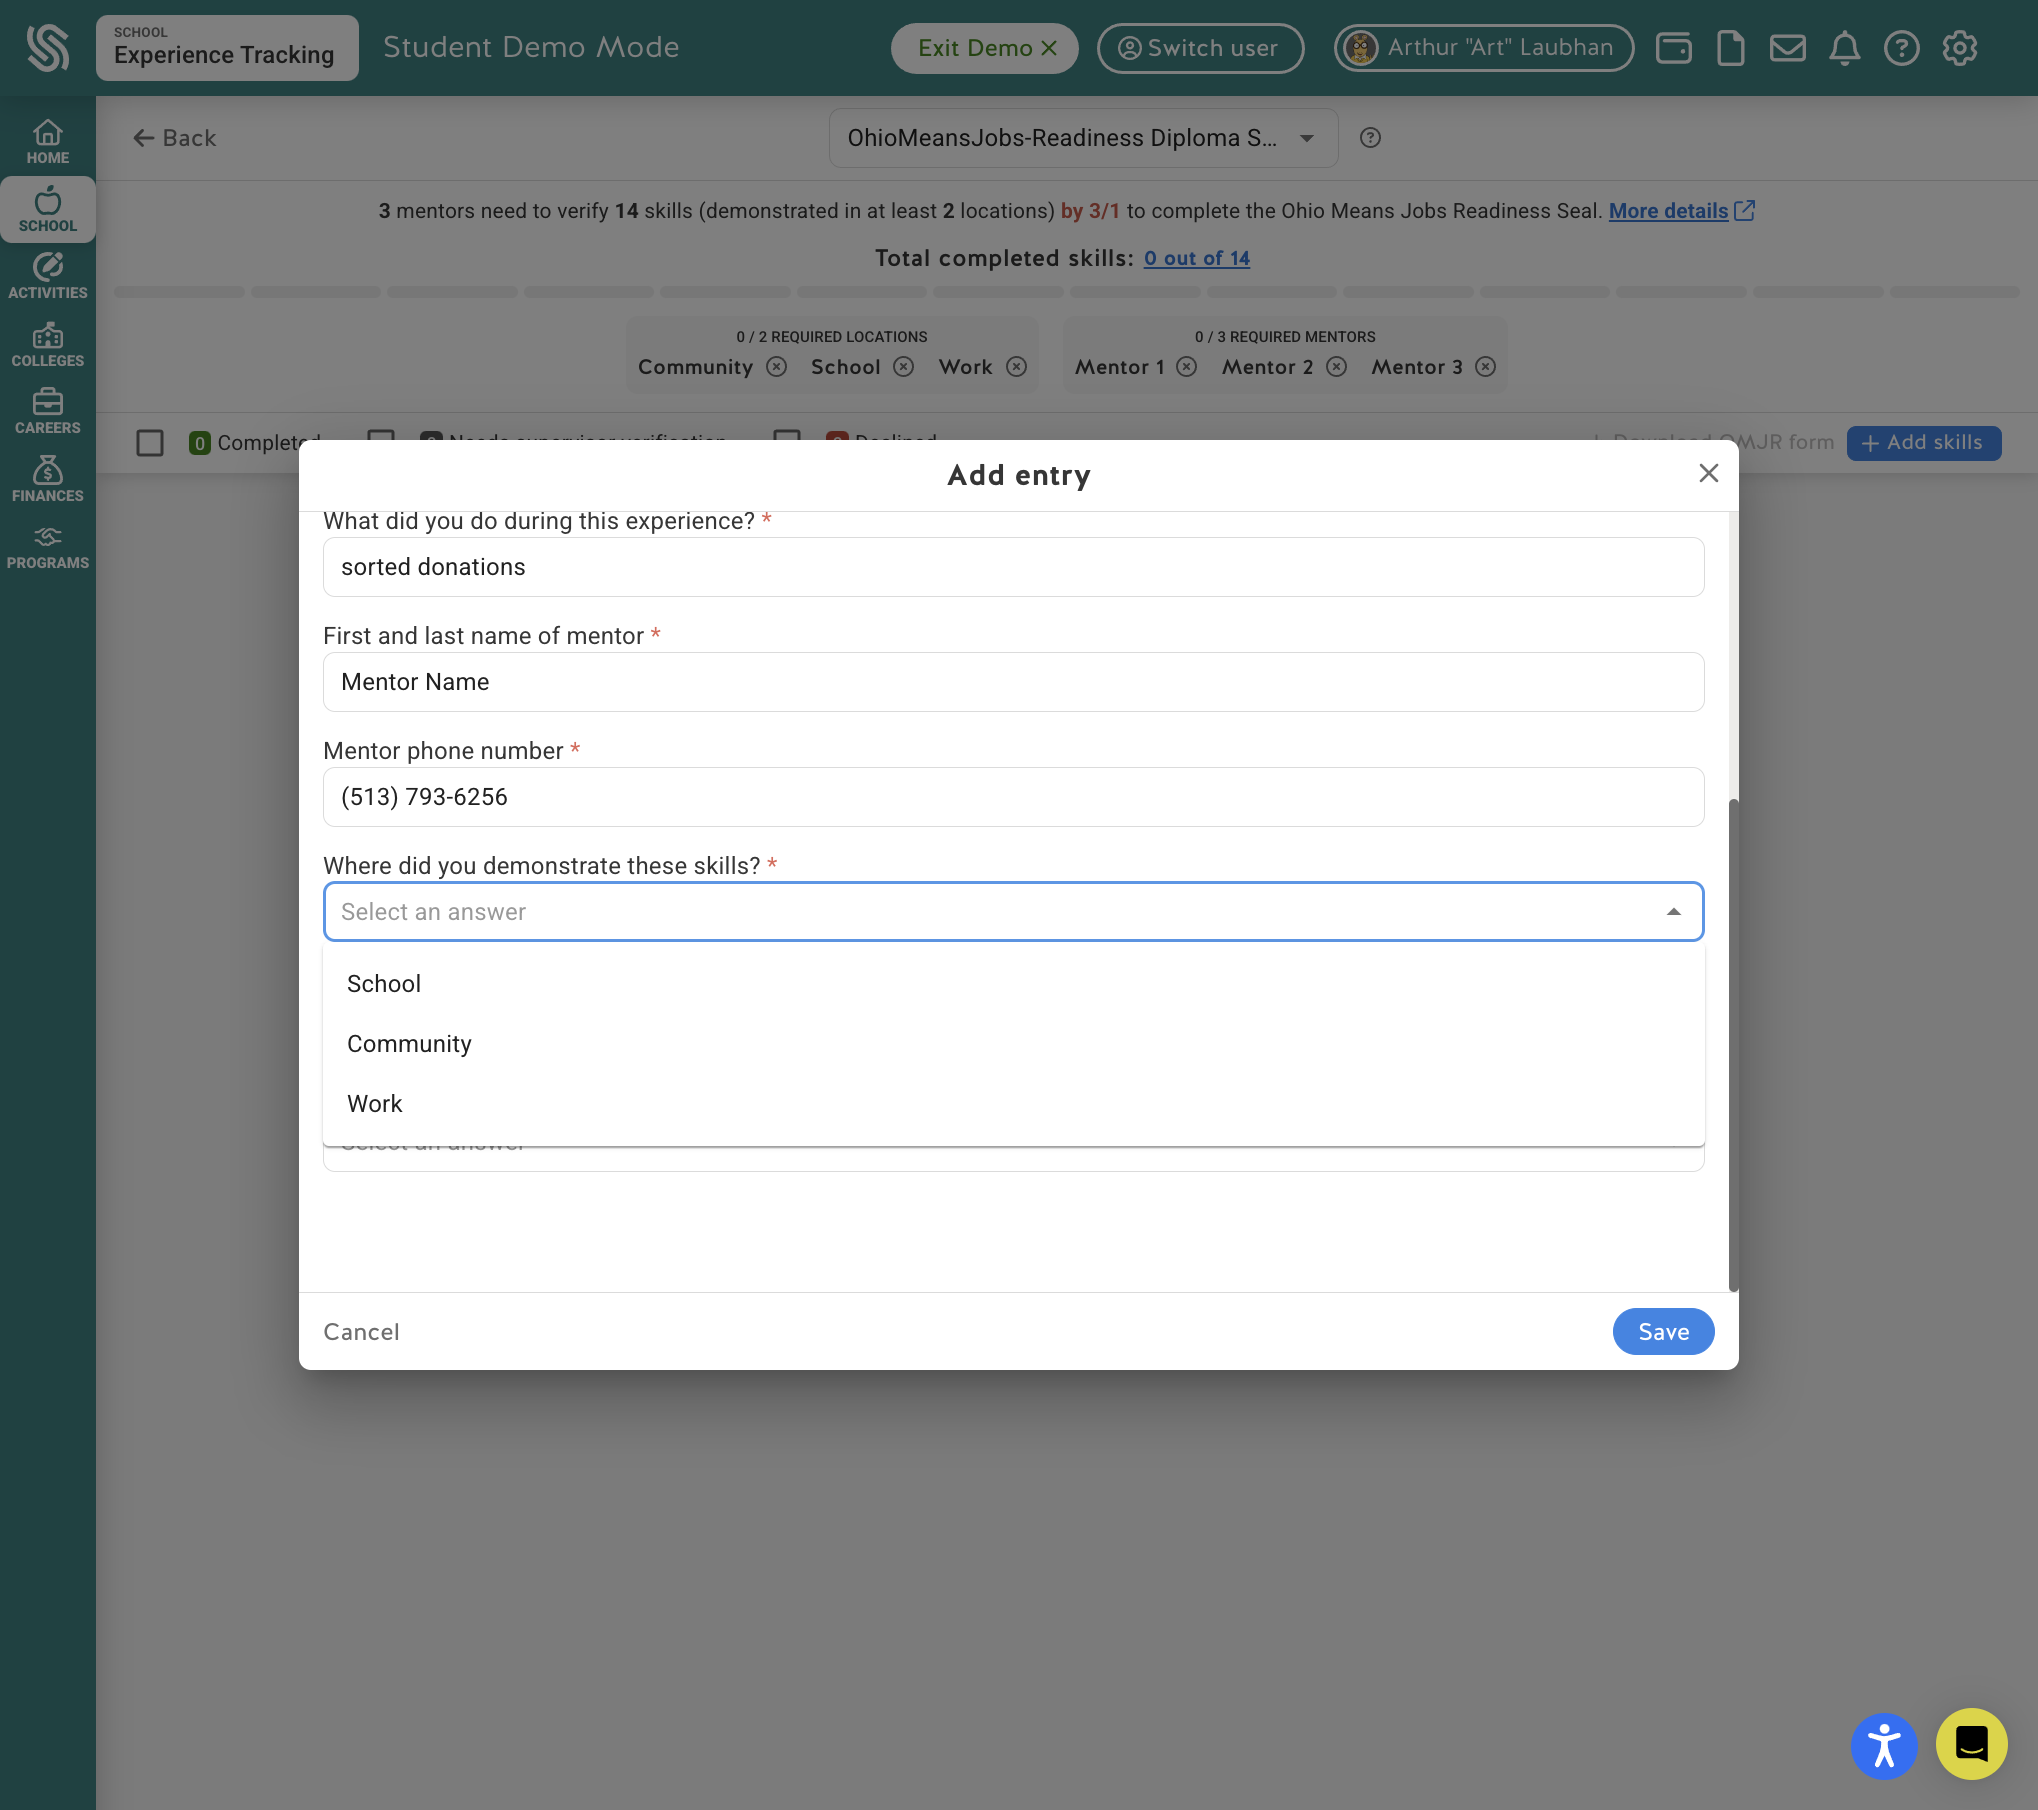This screenshot has width=2038, height=1810.
Task: Click the Save button
Action: 1663,1332
